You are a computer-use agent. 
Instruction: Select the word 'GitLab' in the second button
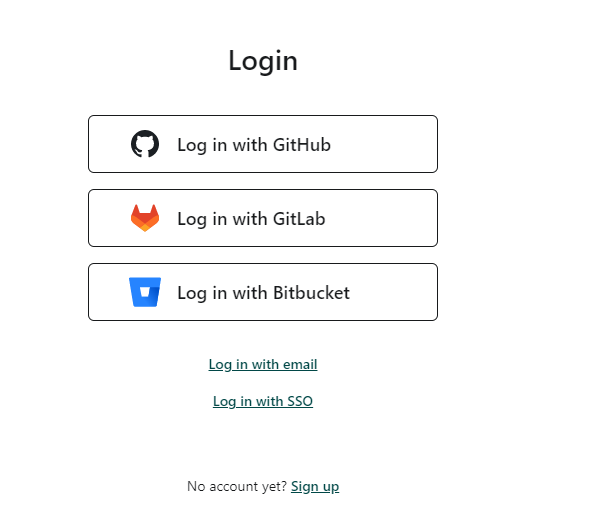pyautogui.click(x=299, y=219)
